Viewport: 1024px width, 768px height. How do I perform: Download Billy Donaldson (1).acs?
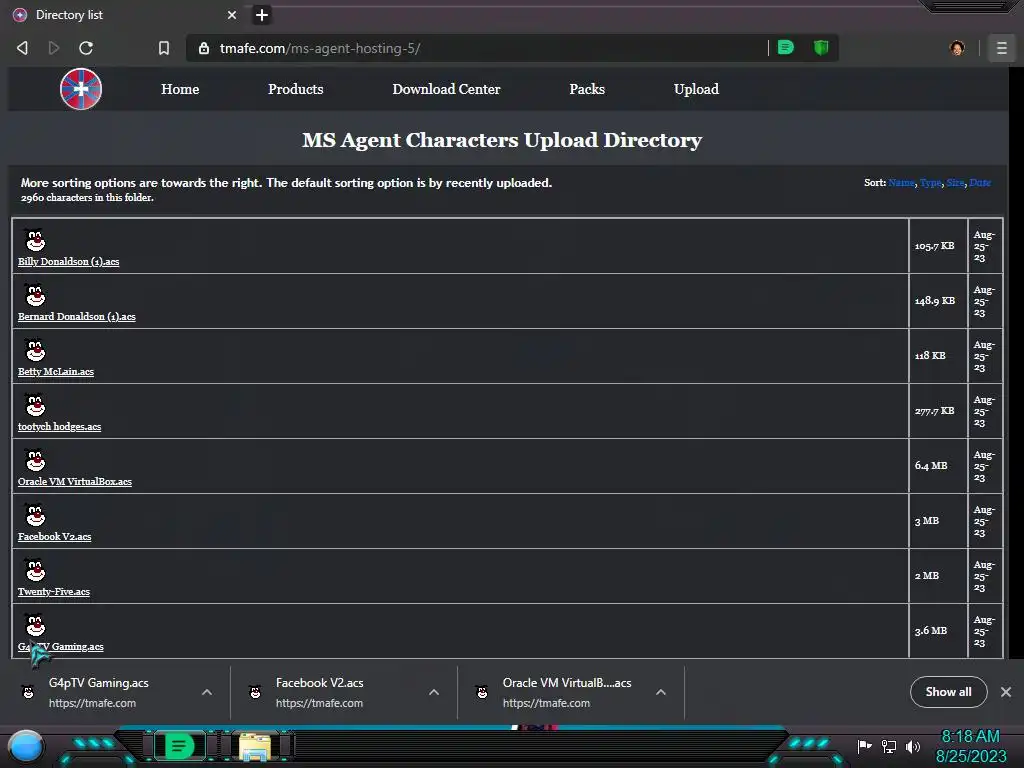pyautogui.click(x=69, y=261)
